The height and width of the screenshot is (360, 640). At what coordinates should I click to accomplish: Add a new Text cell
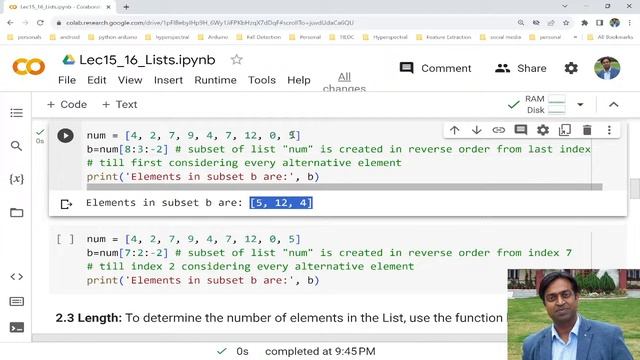pyautogui.click(x=120, y=104)
